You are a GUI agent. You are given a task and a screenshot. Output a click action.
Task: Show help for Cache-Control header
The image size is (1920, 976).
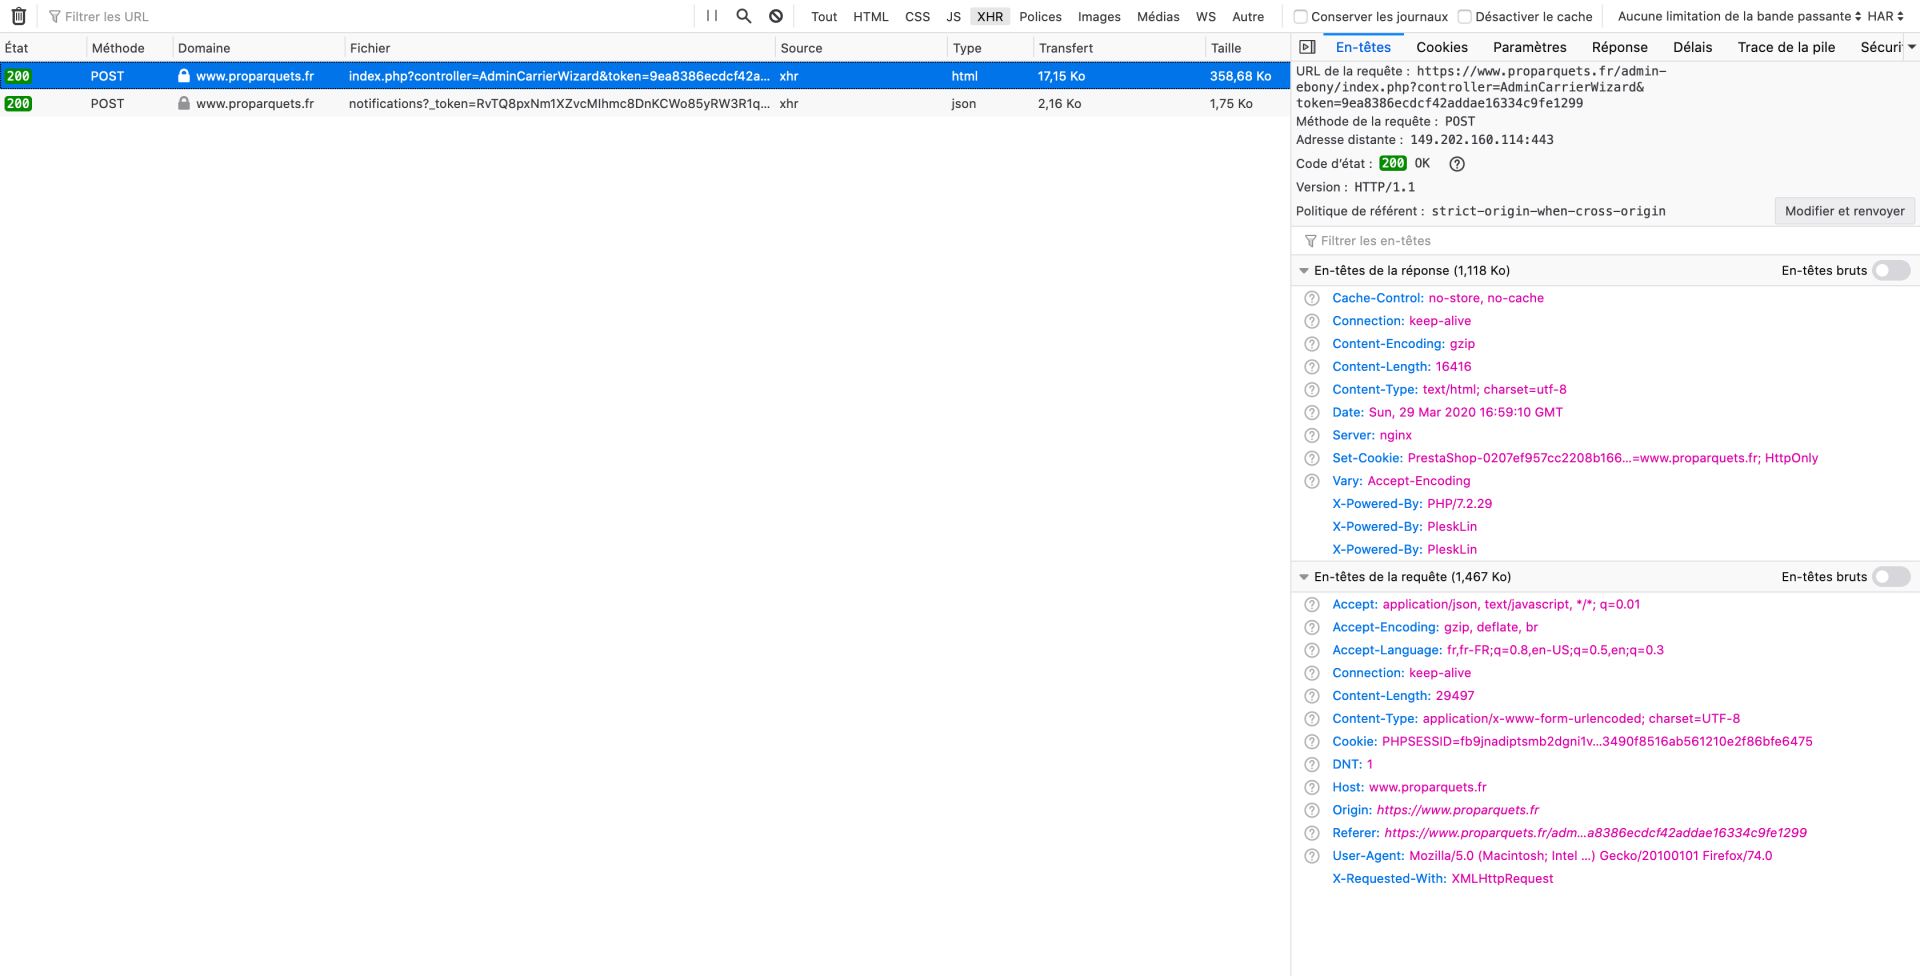(1312, 298)
